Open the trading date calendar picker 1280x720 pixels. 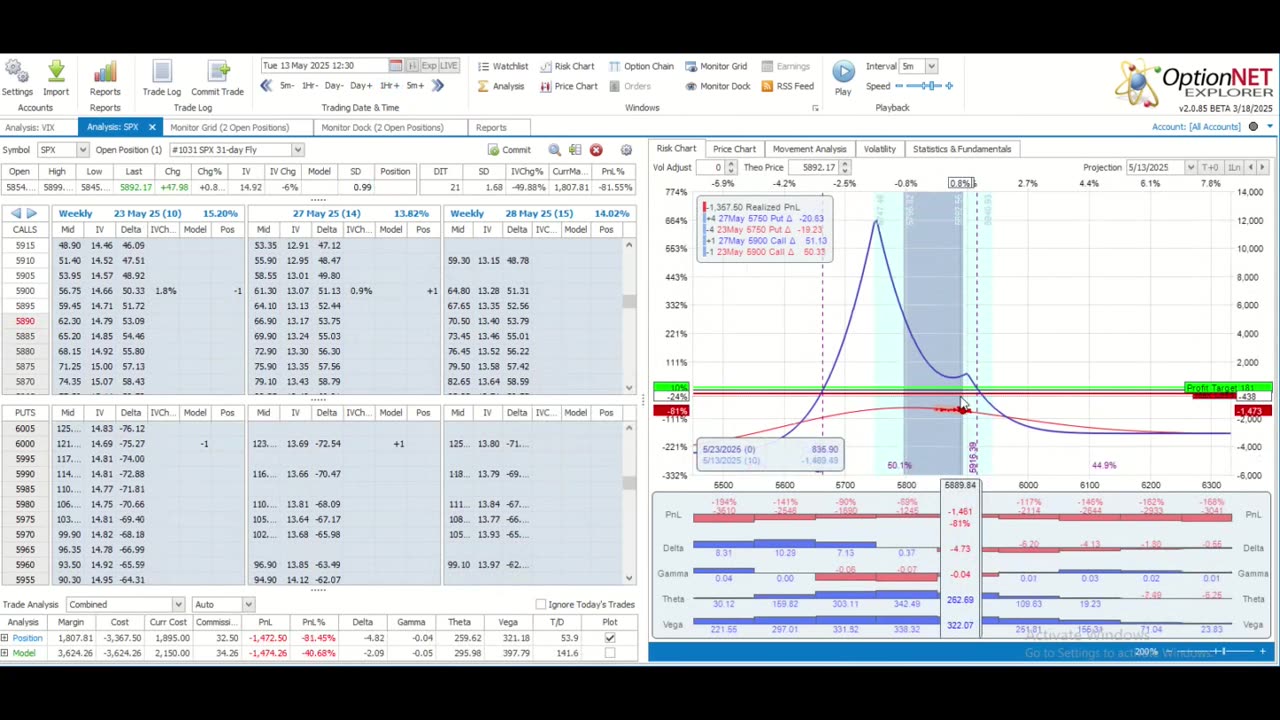tap(396, 66)
